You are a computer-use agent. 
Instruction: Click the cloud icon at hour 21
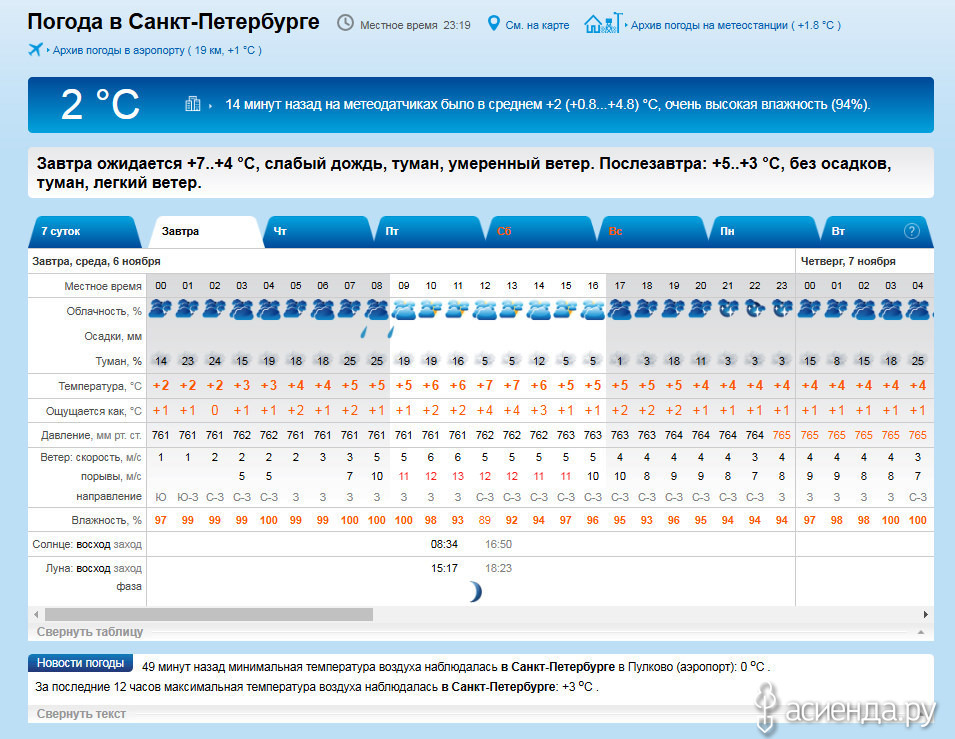click(x=728, y=309)
